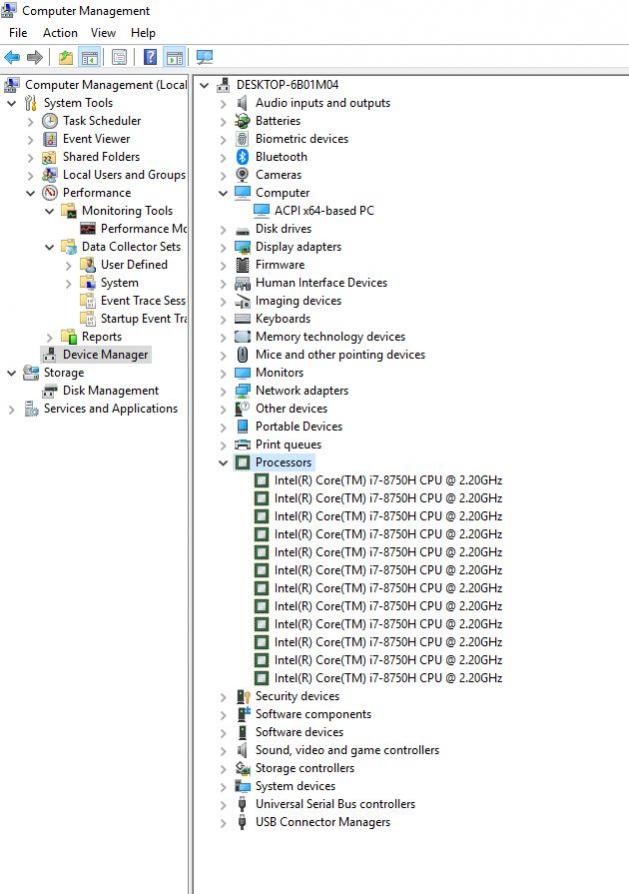Image resolution: width=629 pixels, height=894 pixels.
Task: Open the Action menu
Action: click(60, 32)
